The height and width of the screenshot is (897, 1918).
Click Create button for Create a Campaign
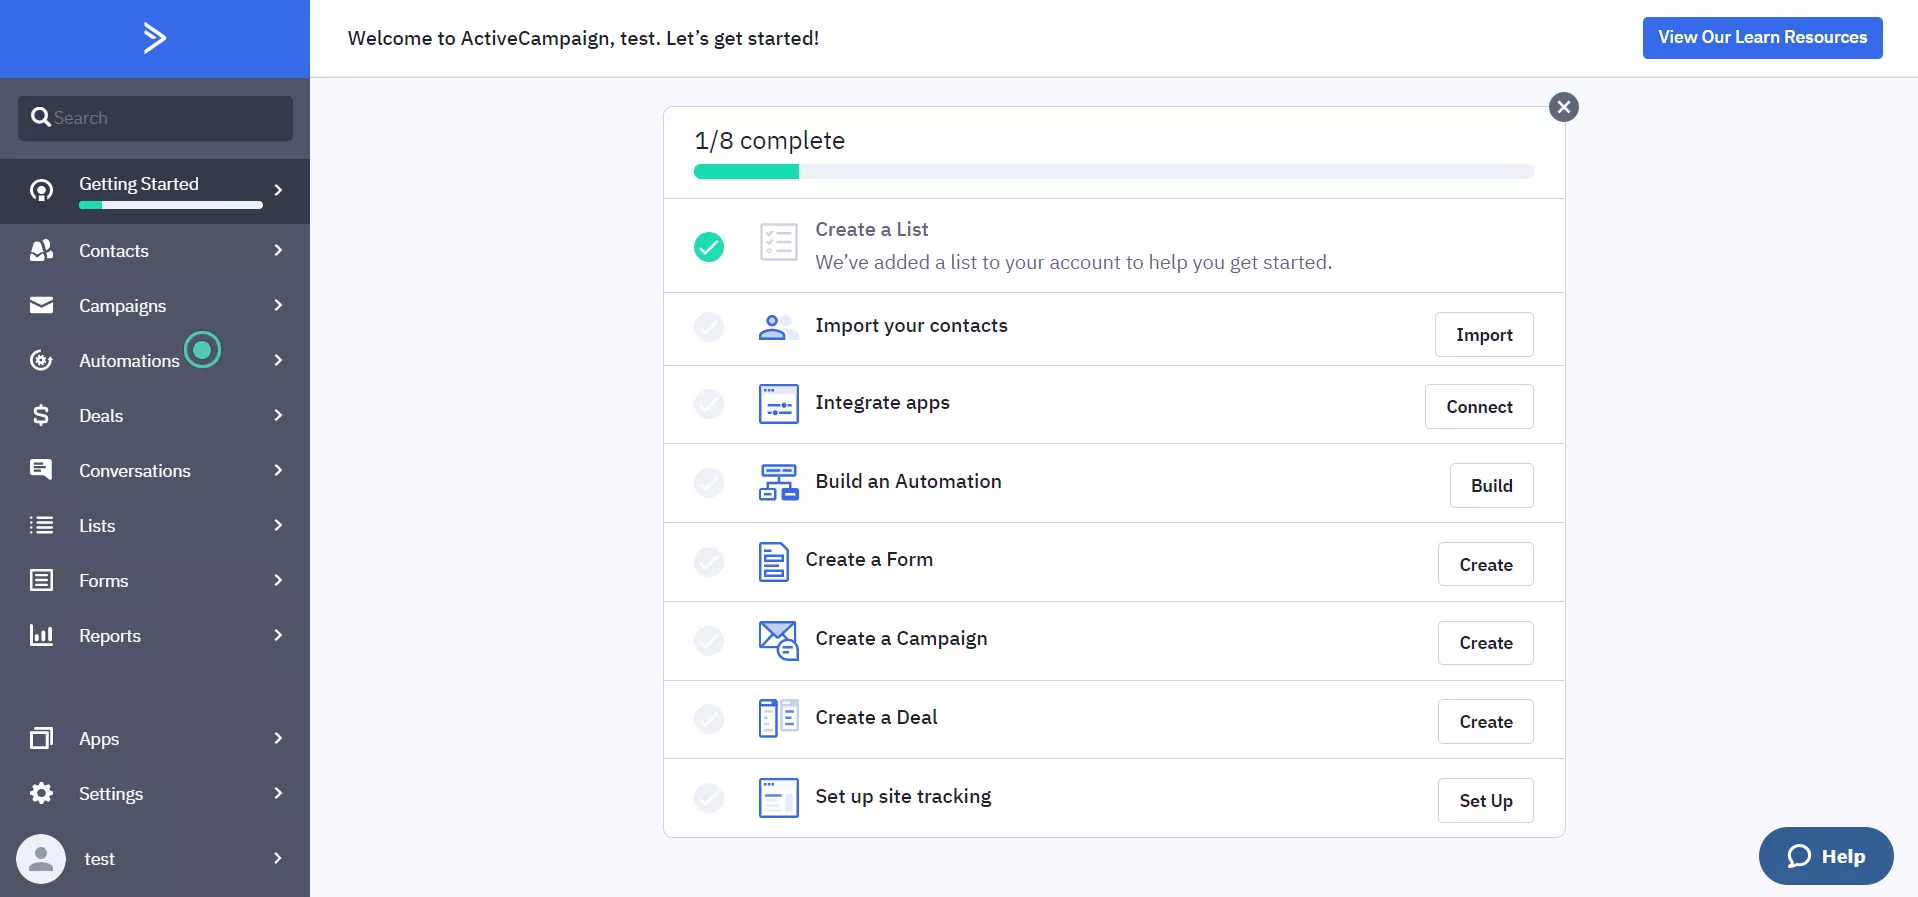[x=1485, y=643]
